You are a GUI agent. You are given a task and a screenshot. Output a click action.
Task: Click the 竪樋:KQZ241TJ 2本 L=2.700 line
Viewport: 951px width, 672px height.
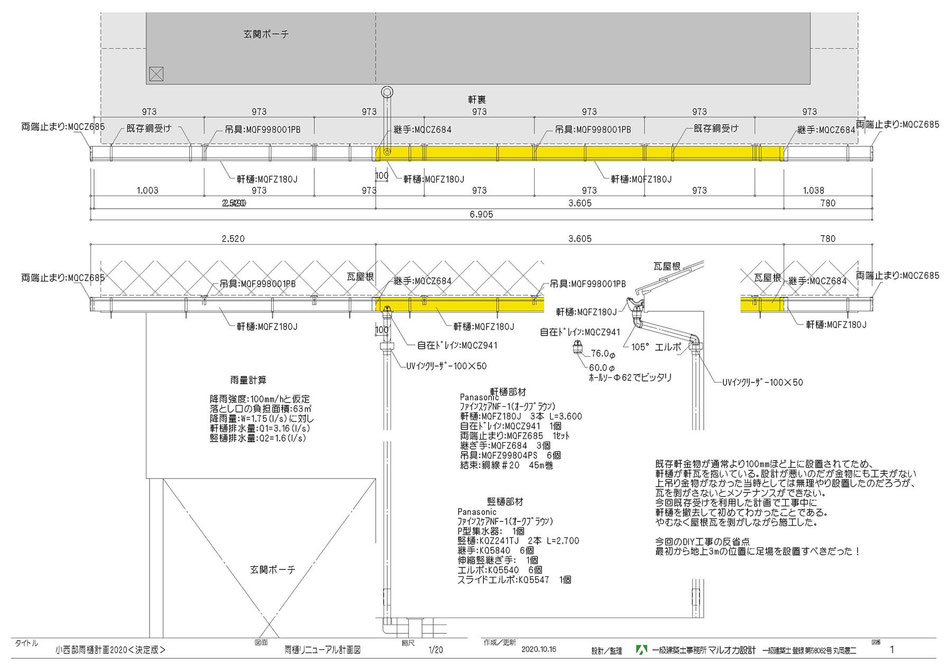[519, 540]
